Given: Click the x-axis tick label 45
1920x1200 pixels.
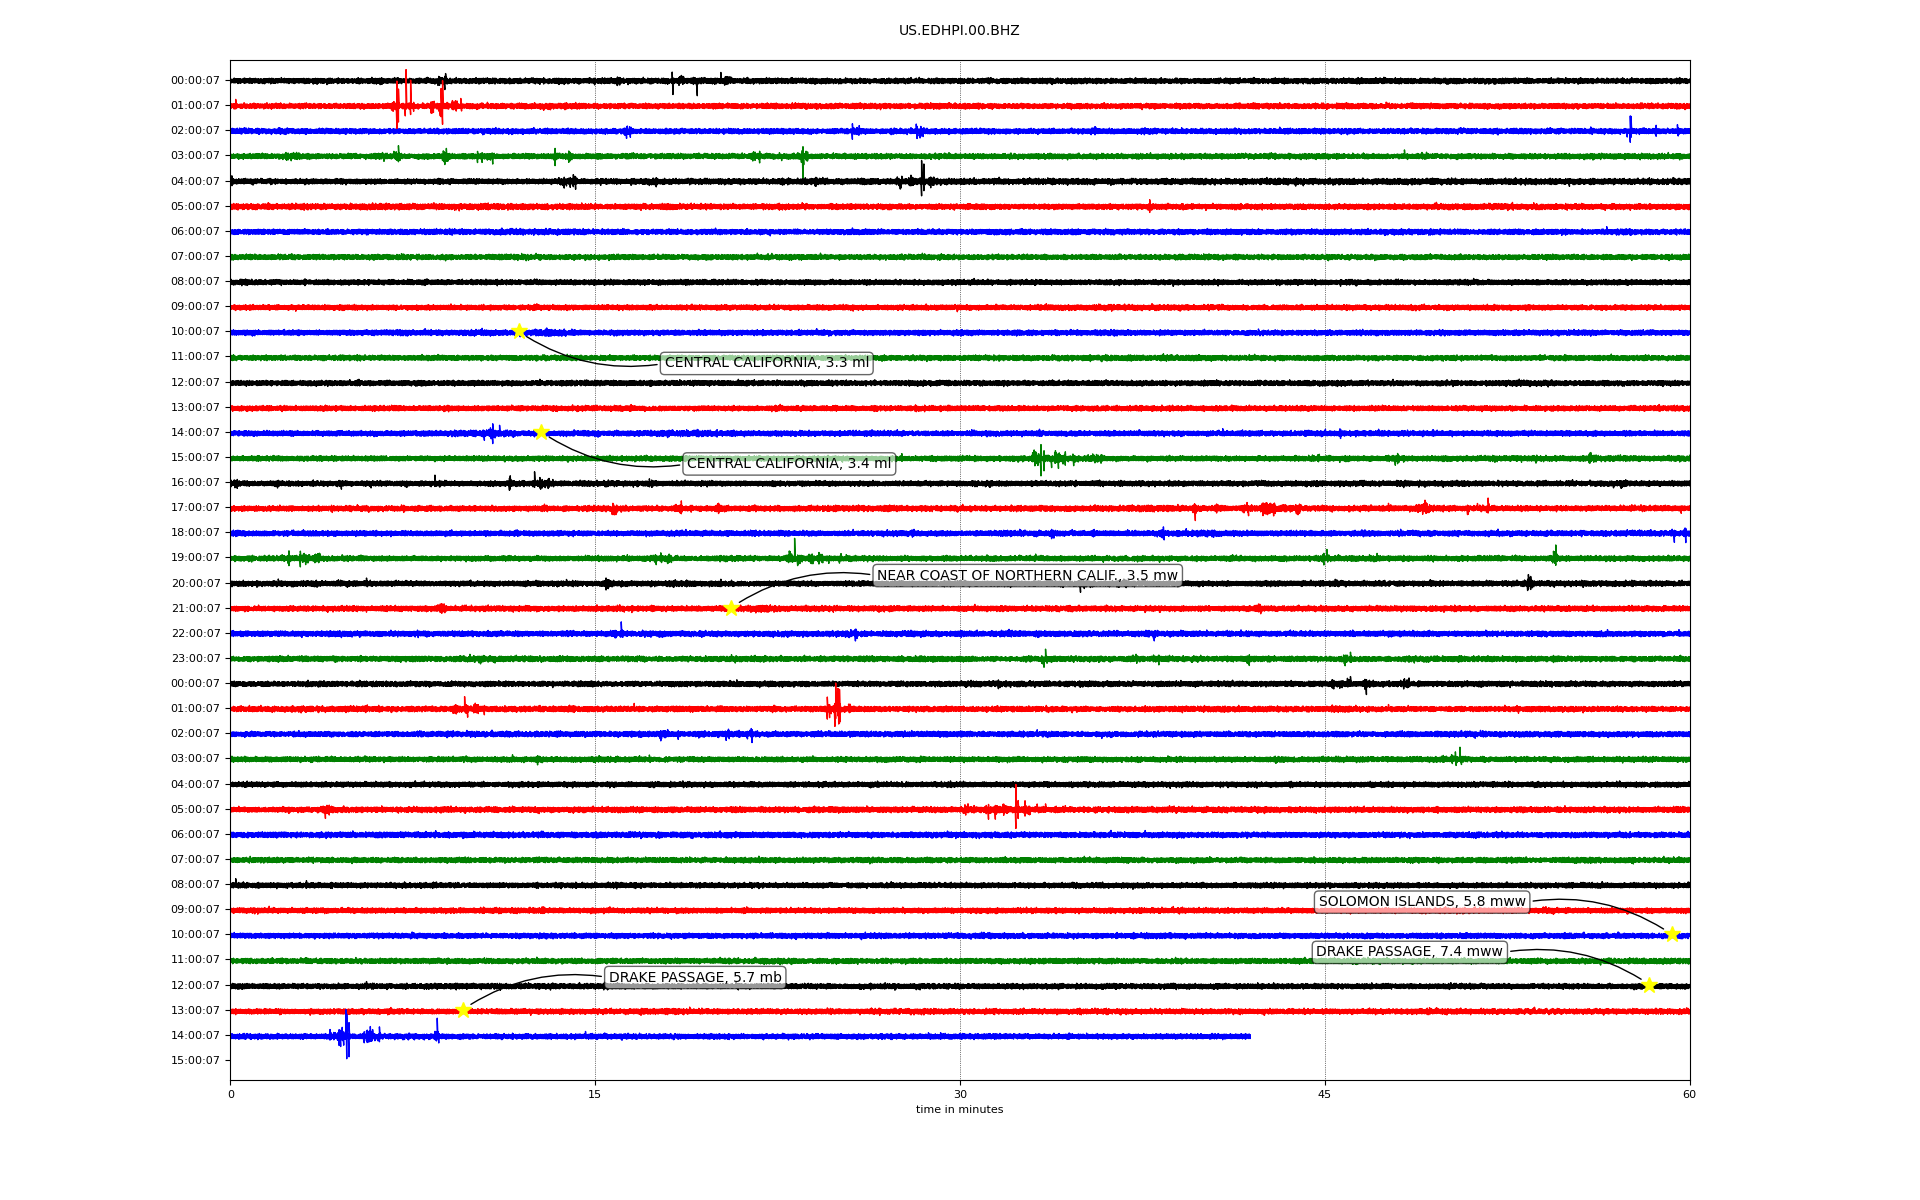Looking at the screenshot, I should click(1325, 1094).
